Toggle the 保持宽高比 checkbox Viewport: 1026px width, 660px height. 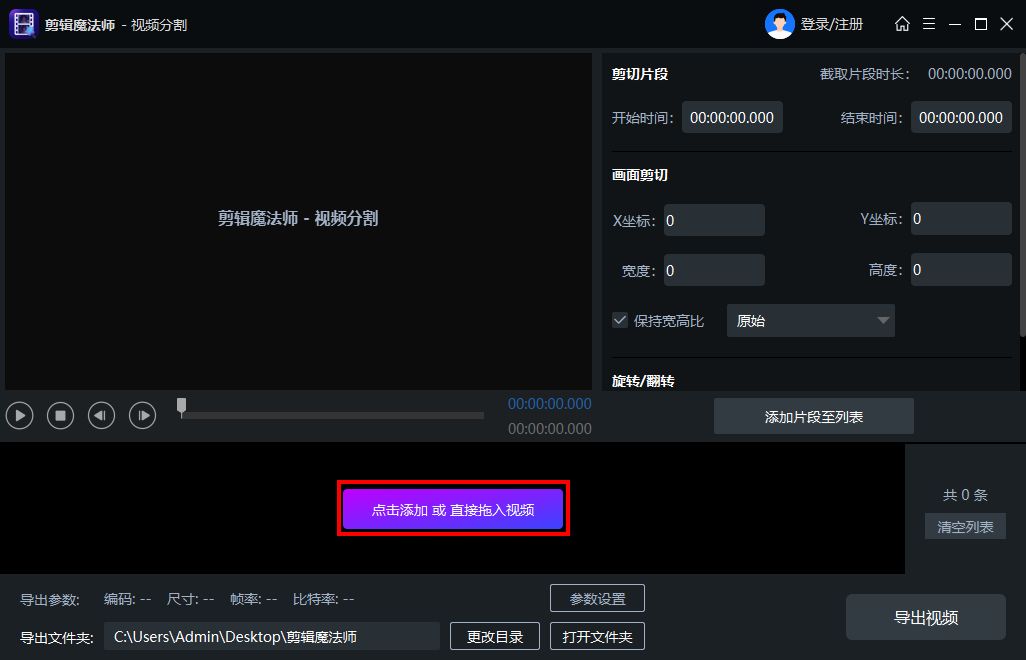(620, 321)
